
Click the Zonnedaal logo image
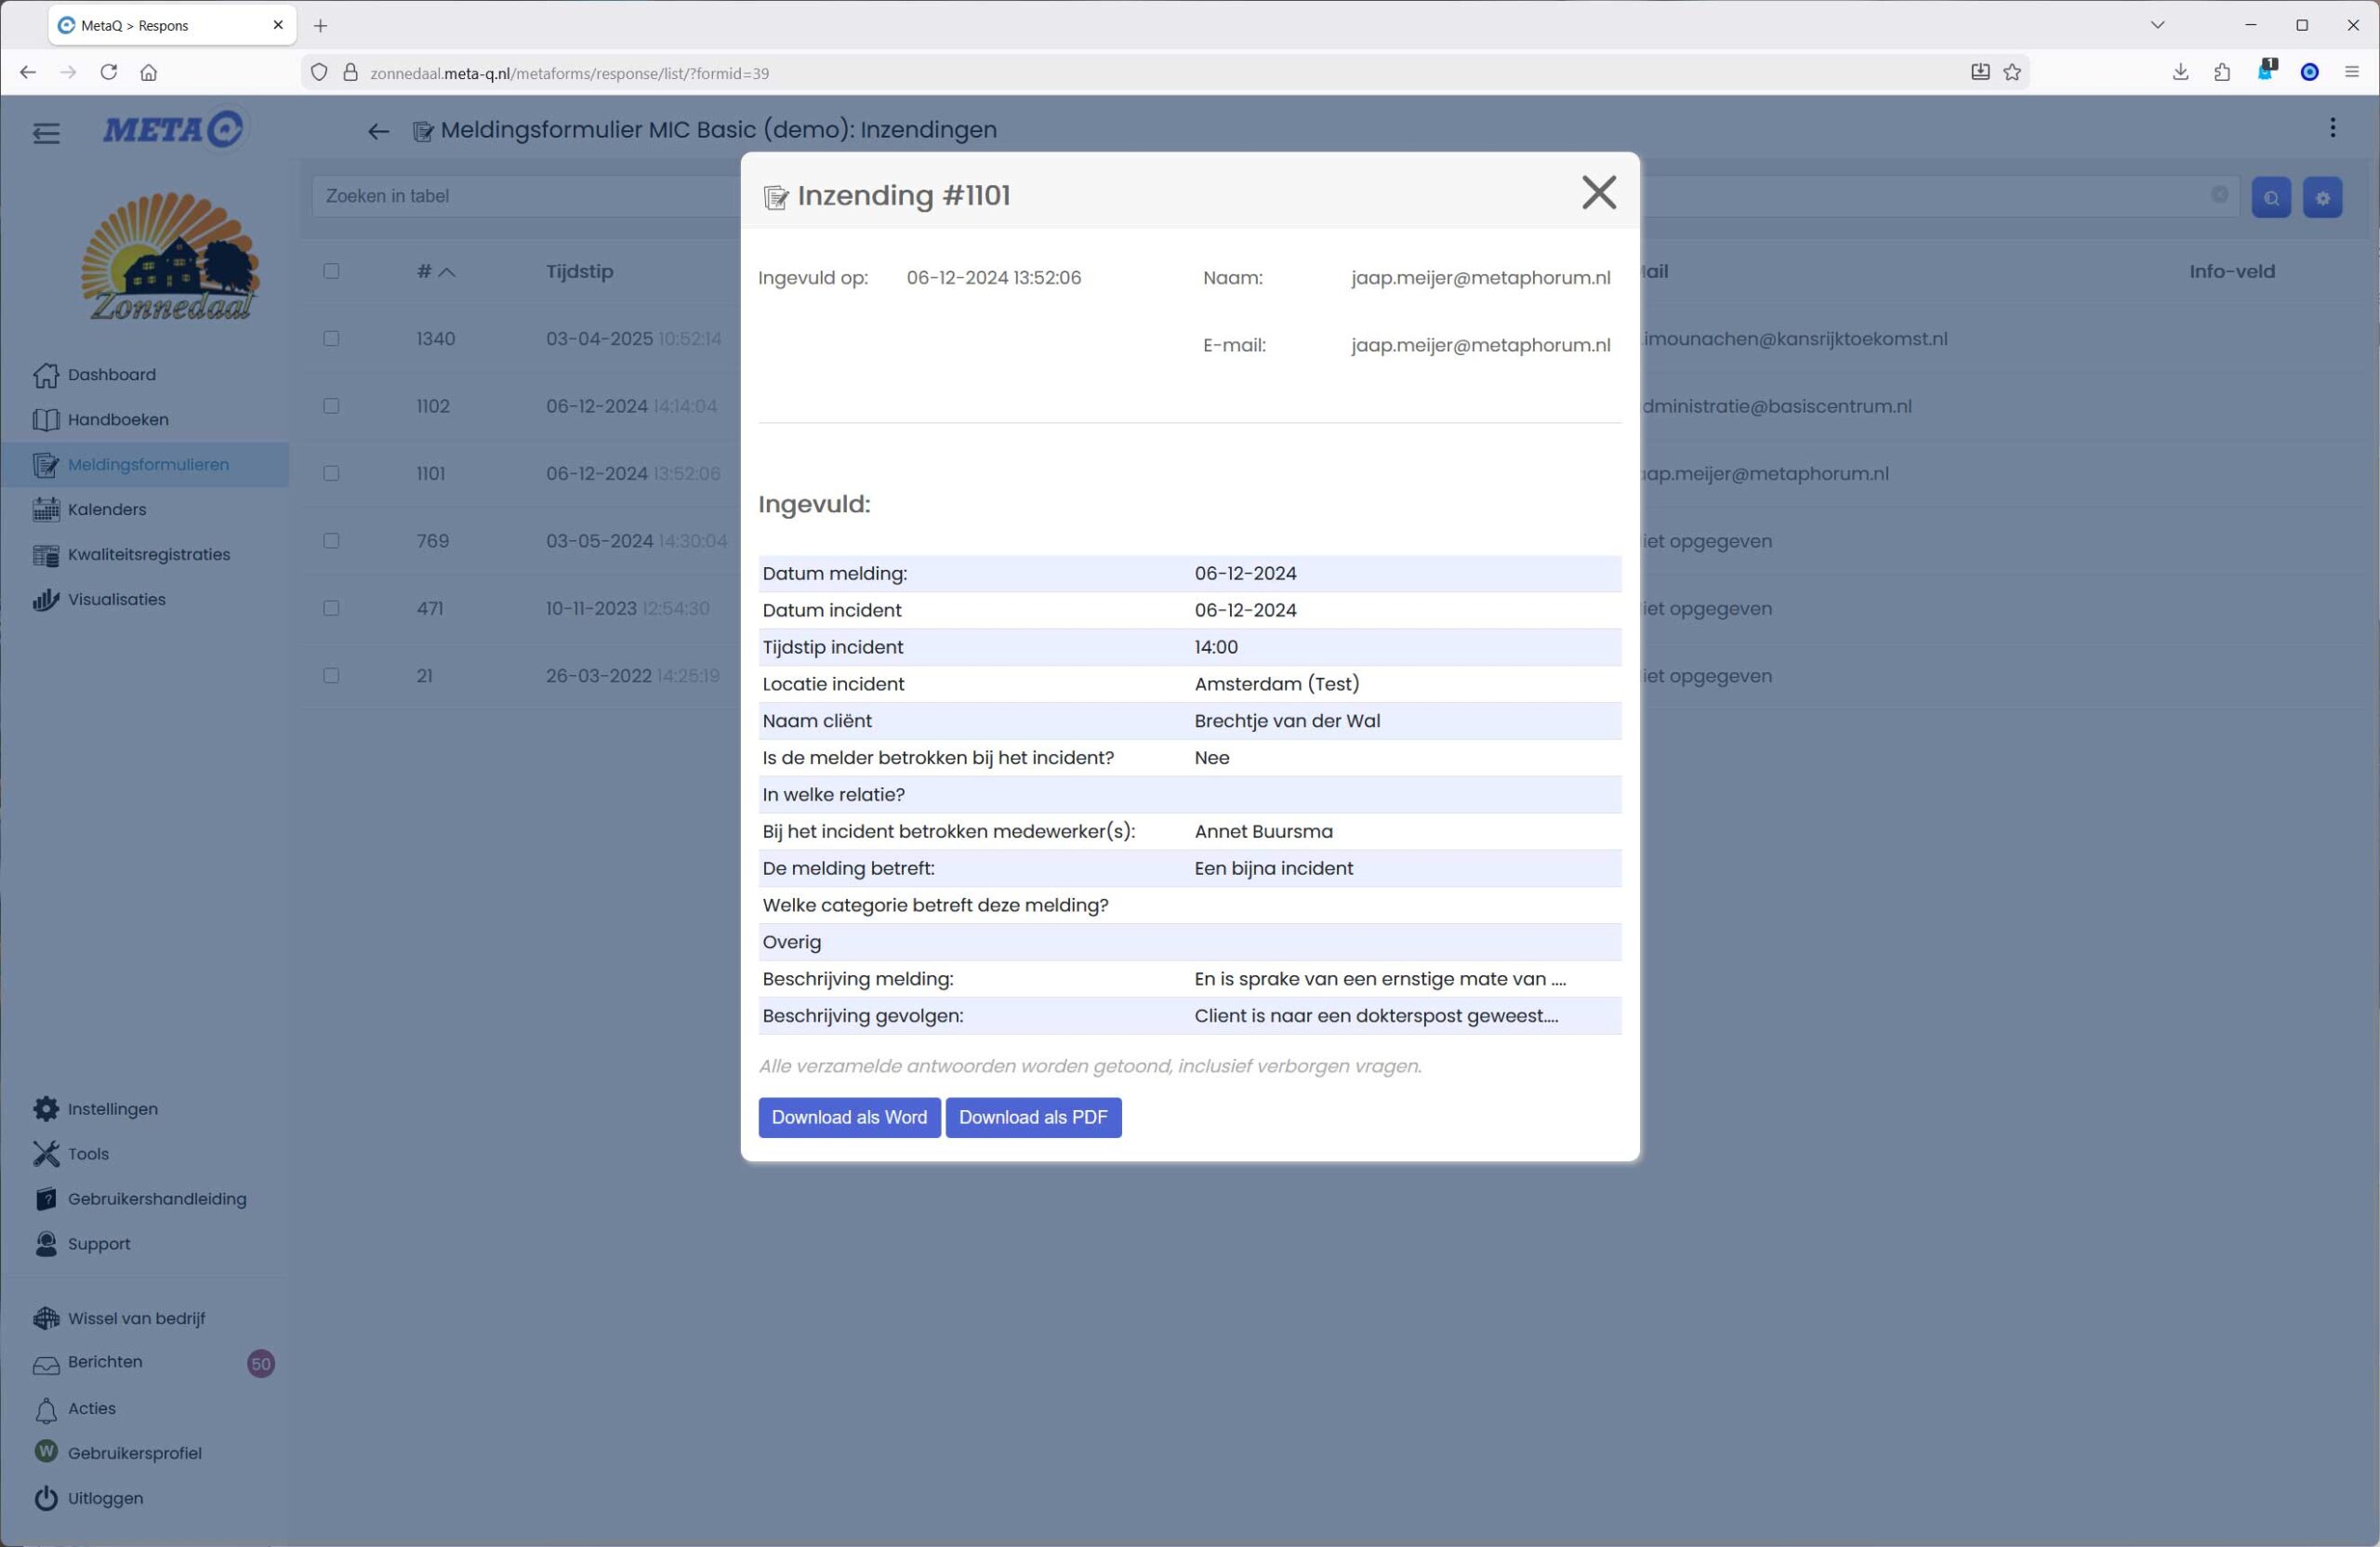(170, 256)
